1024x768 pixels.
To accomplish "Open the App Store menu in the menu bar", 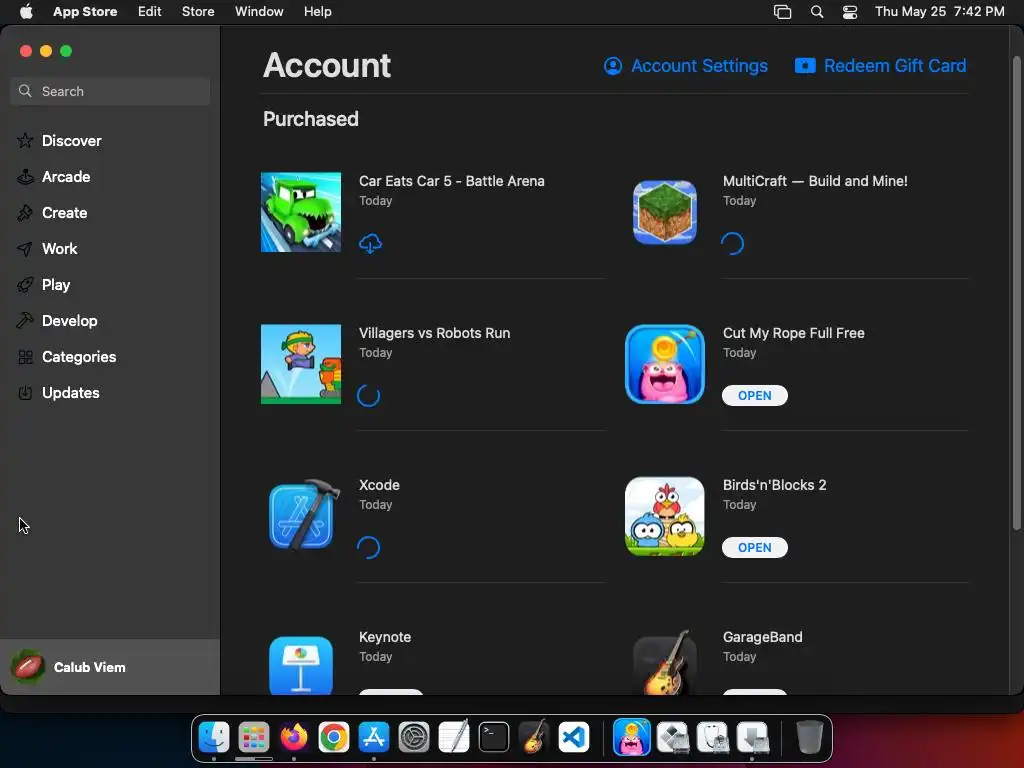I will tap(85, 11).
